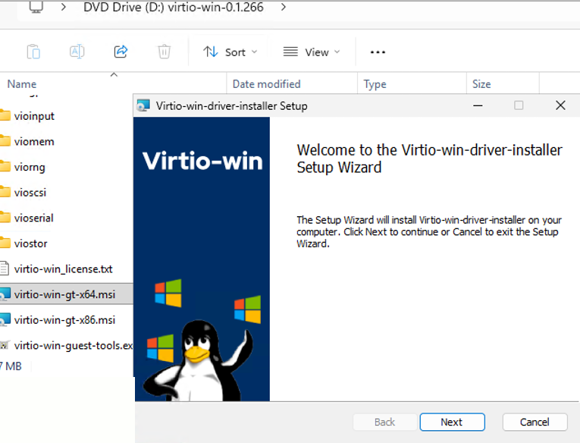This screenshot has height=443, width=580.
Task: Close the Virtio-win setup window
Action: tap(560, 105)
